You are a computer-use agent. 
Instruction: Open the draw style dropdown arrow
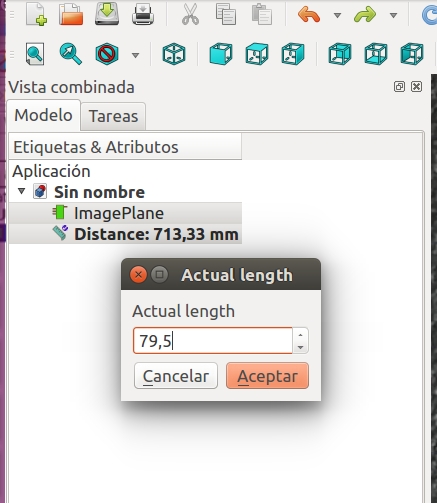135,55
